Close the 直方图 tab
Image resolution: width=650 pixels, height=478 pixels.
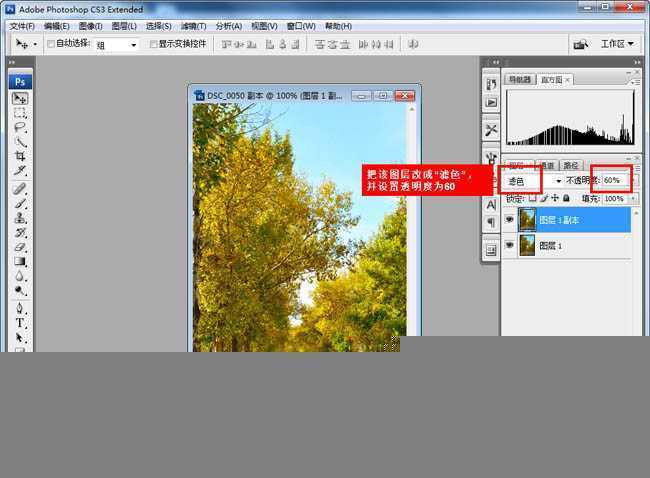[x=568, y=80]
